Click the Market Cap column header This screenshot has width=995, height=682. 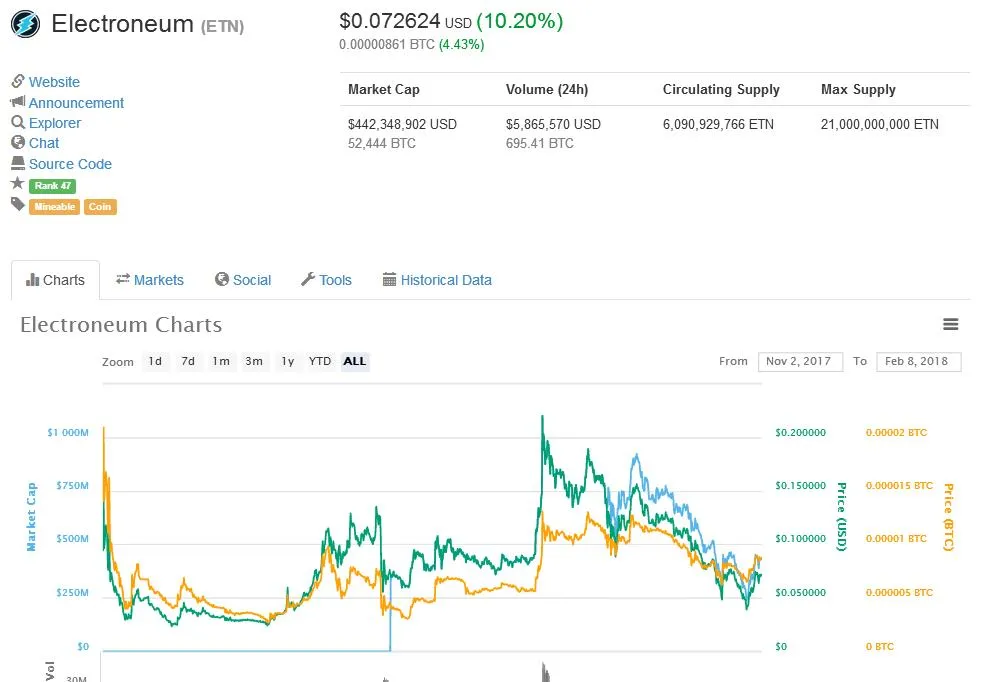click(384, 89)
